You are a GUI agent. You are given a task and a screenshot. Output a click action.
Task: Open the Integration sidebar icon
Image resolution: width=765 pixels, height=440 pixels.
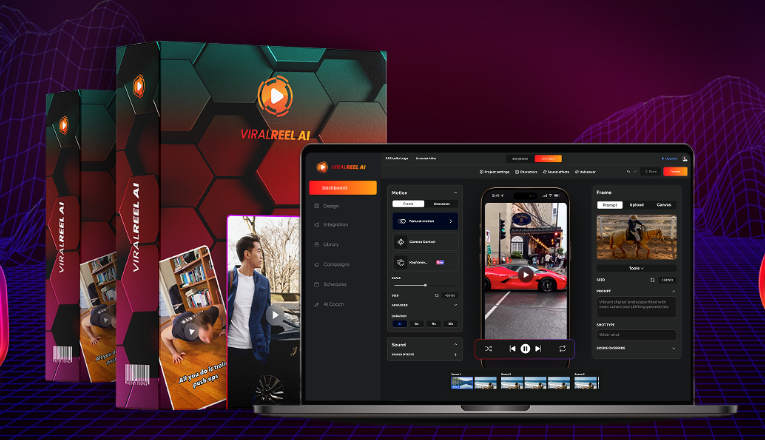coord(317,225)
